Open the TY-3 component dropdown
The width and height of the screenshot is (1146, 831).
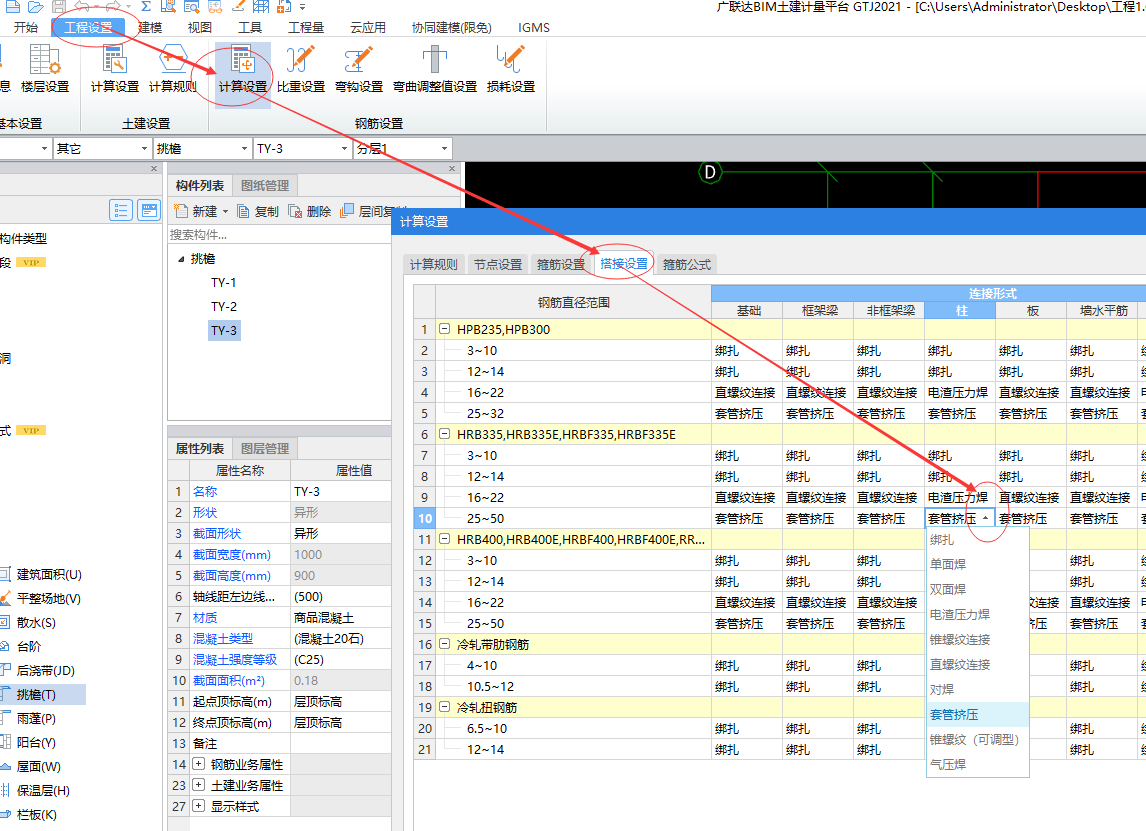(x=344, y=148)
